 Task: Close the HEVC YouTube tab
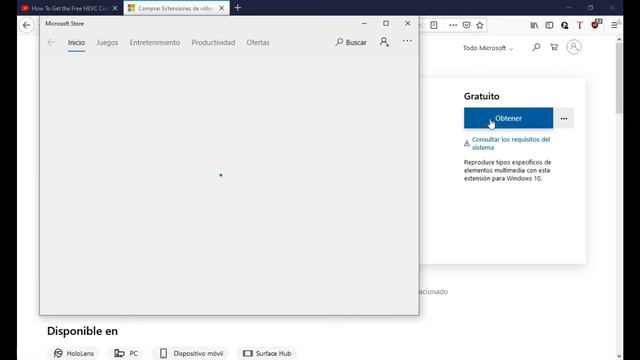(x=115, y=8)
